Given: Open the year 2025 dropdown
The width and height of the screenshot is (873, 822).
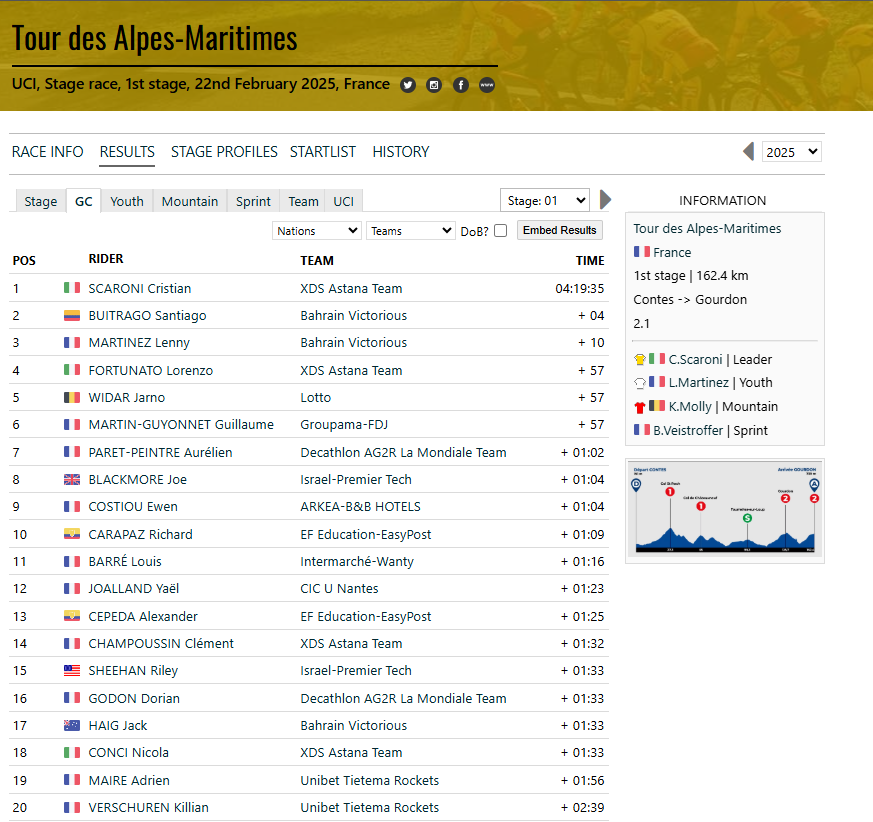Looking at the screenshot, I should pos(791,152).
